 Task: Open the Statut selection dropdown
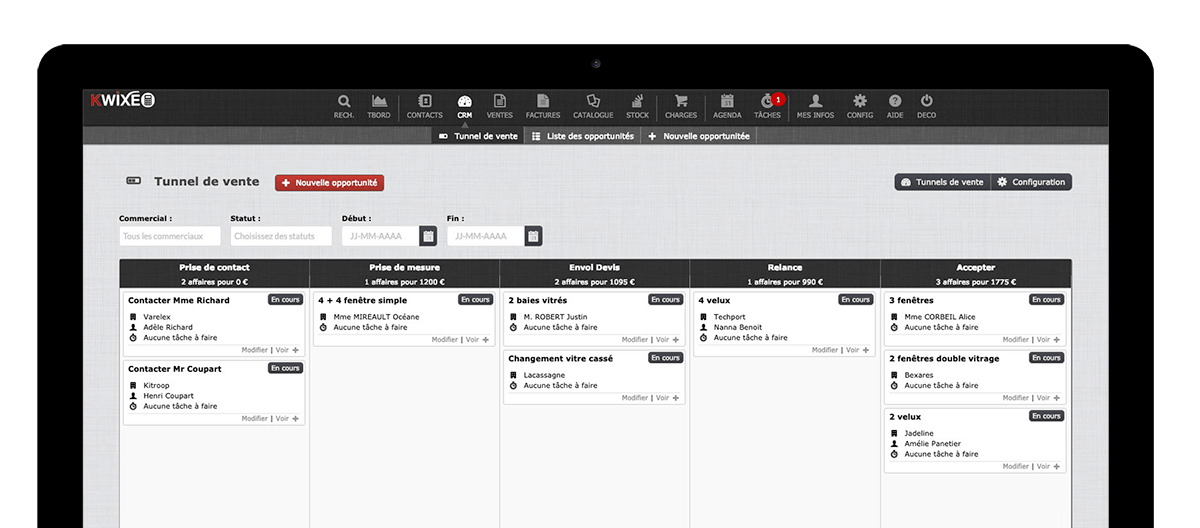tap(281, 236)
